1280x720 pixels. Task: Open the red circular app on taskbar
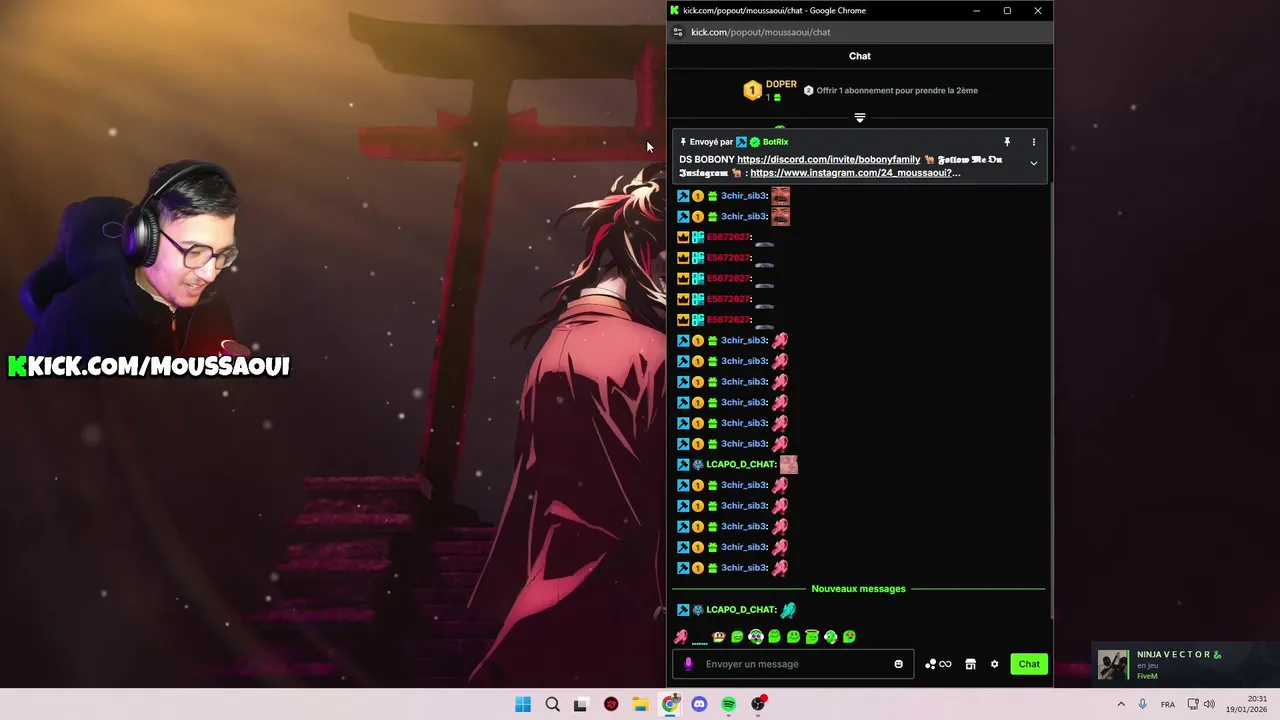point(611,704)
